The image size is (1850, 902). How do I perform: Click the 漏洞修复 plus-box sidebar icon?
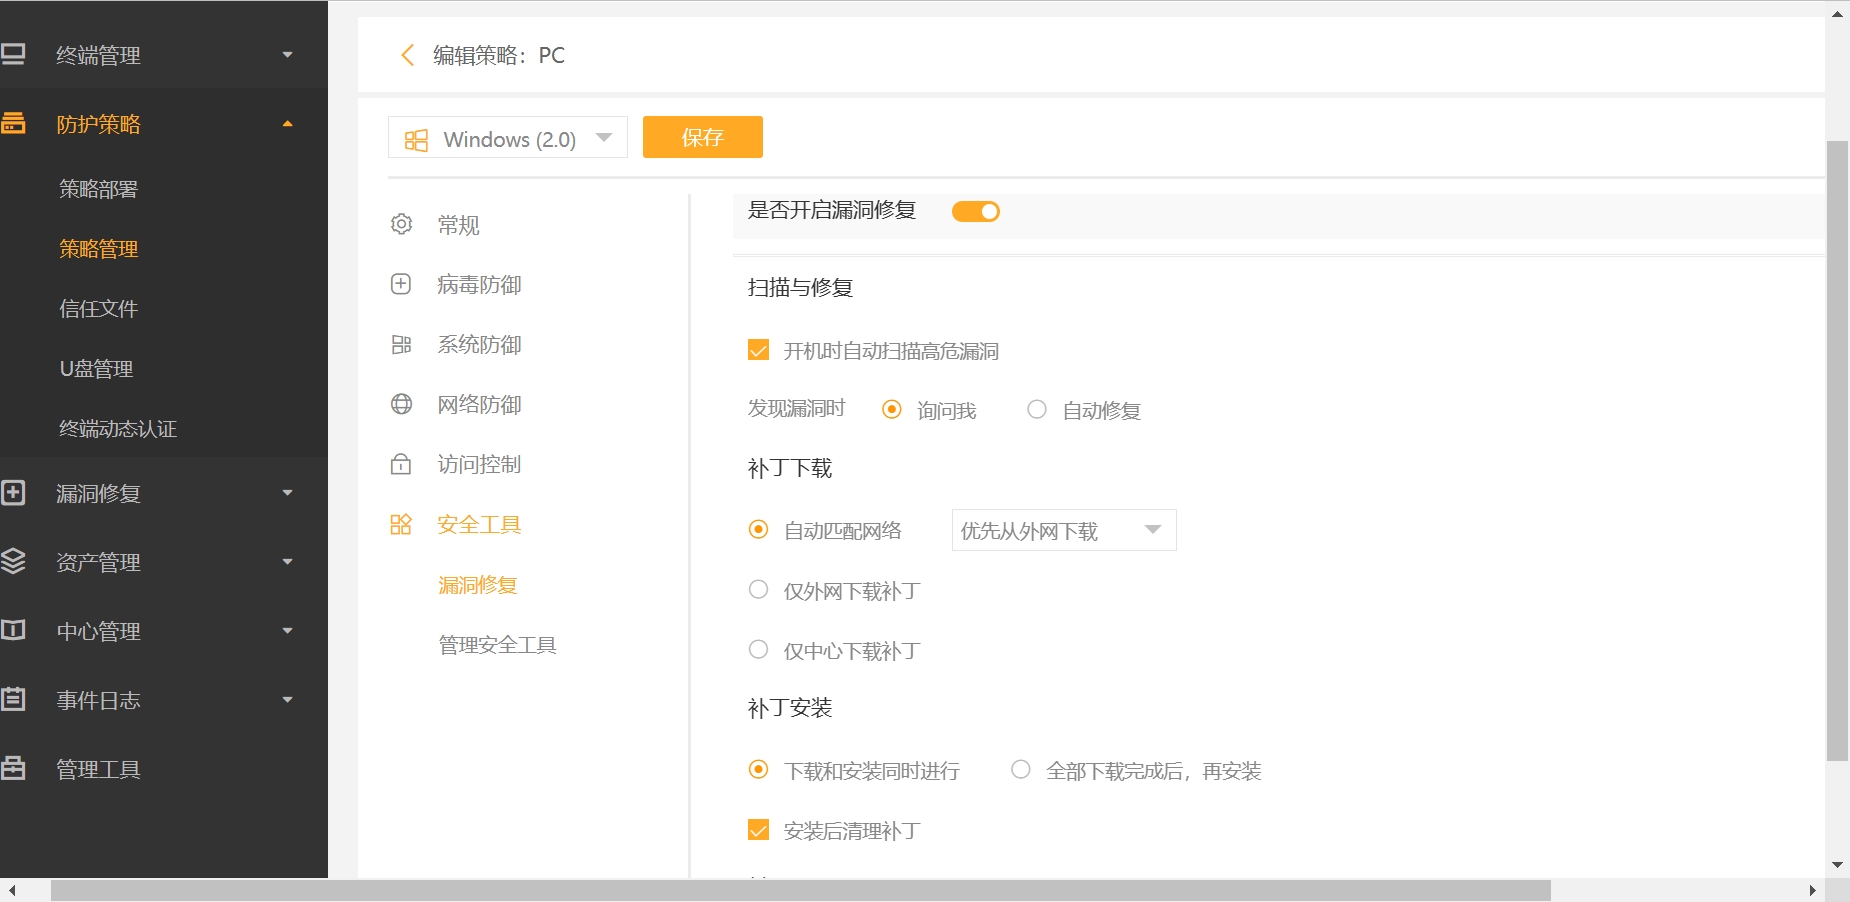pos(13,492)
